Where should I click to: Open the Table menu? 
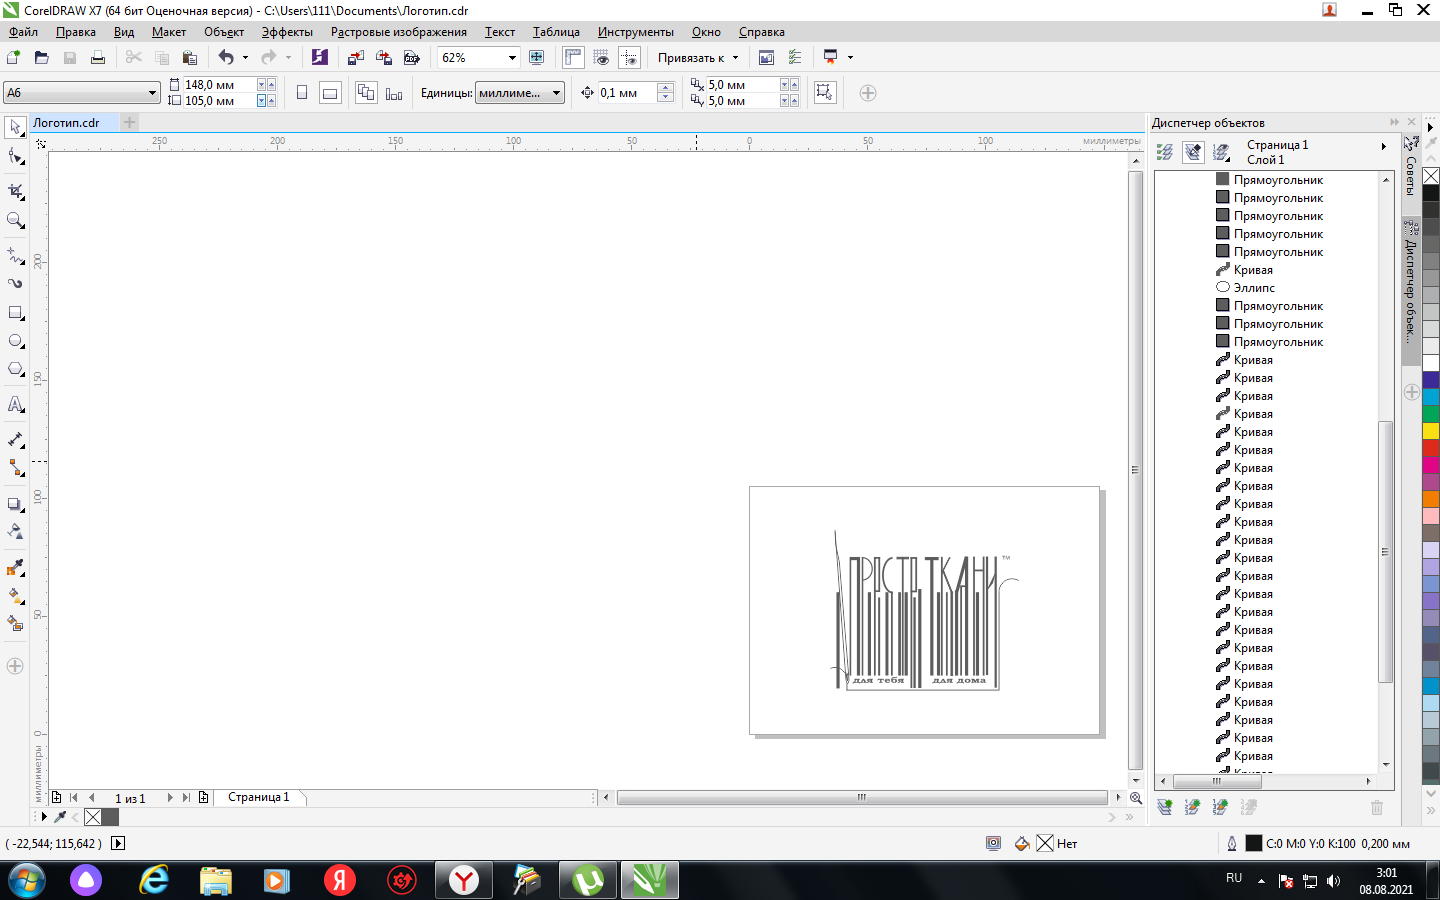[x=556, y=32]
